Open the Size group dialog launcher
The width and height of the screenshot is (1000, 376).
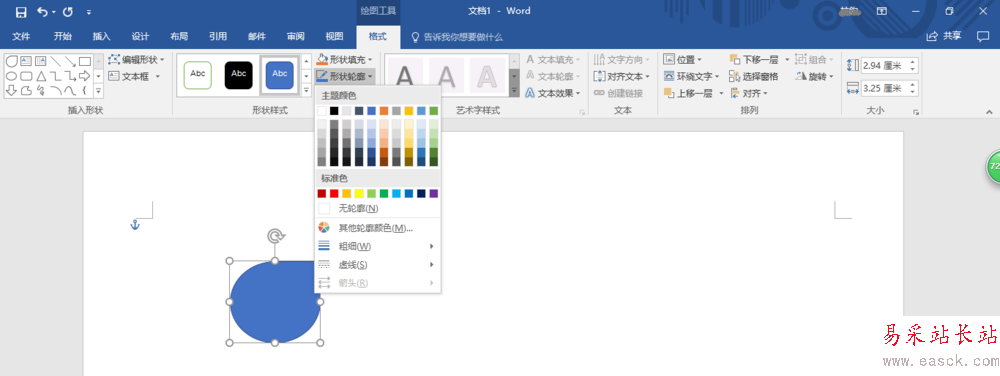coord(916,112)
